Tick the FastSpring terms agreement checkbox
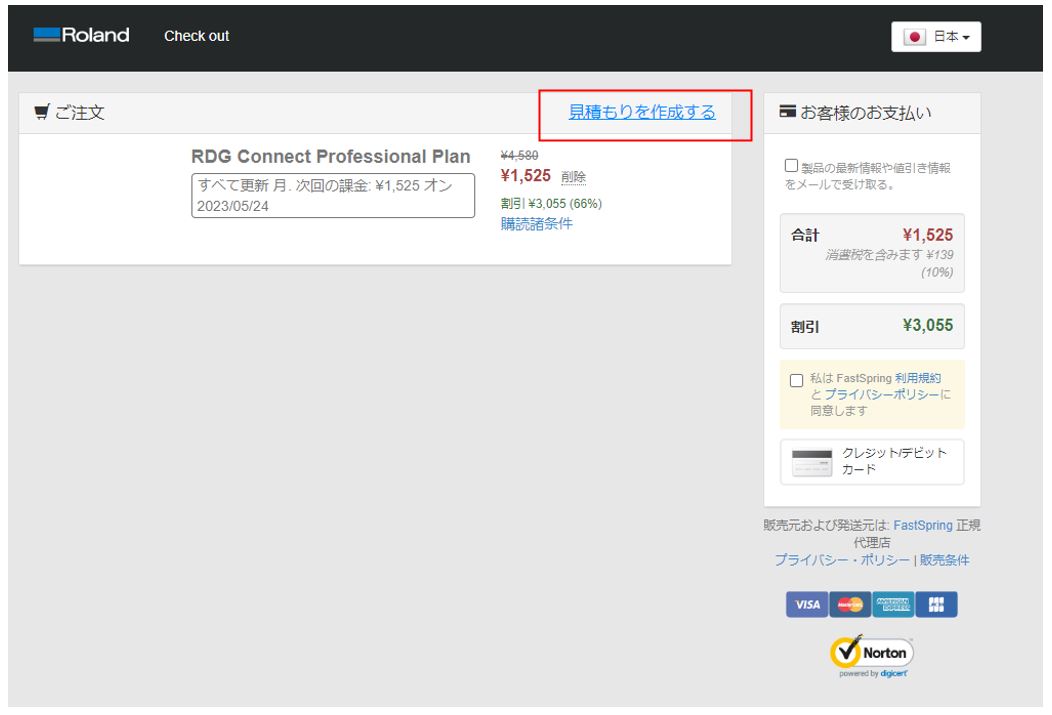The width and height of the screenshot is (1052, 715). tap(796, 380)
